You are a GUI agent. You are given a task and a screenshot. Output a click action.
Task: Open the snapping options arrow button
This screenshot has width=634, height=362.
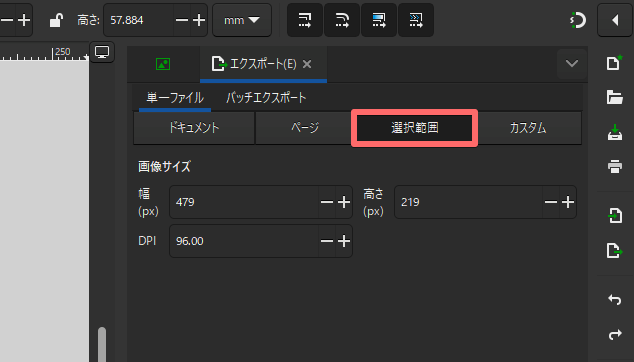pos(615,20)
